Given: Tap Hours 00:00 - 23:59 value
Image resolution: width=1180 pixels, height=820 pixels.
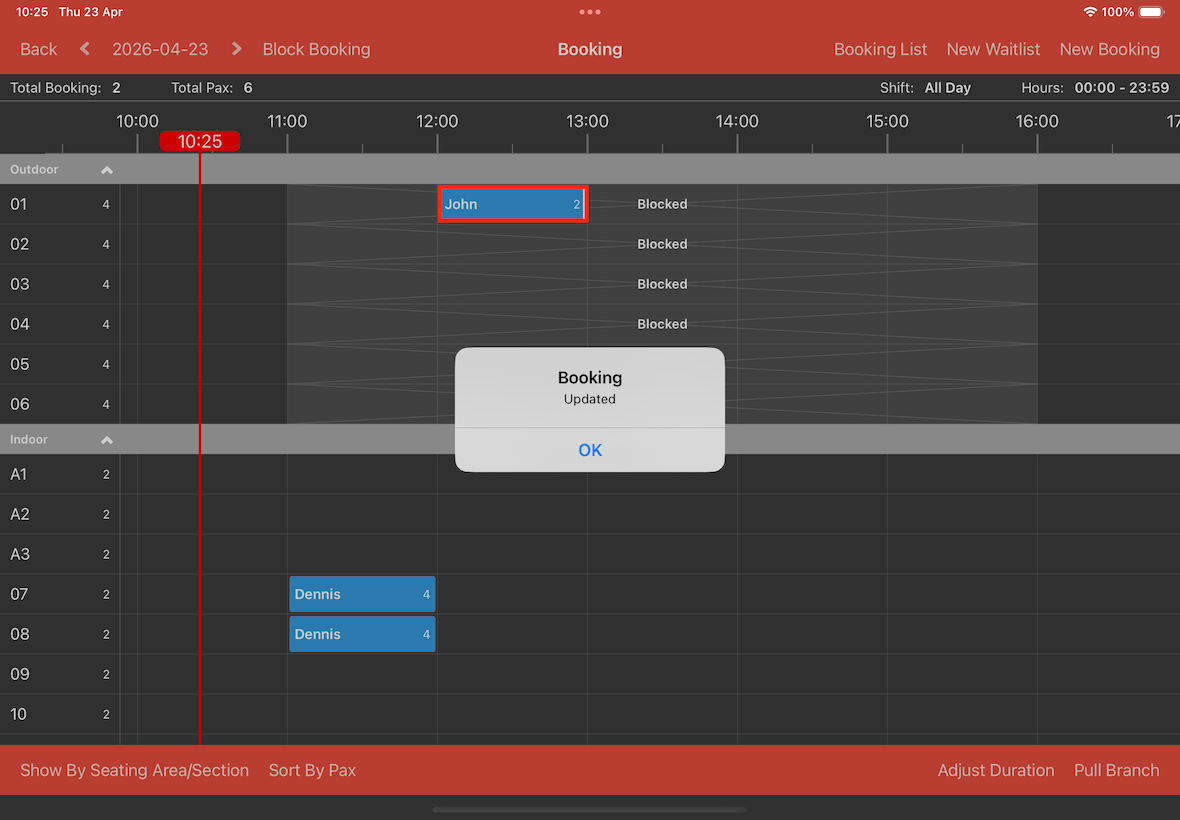Looking at the screenshot, I should point(1121,88).
